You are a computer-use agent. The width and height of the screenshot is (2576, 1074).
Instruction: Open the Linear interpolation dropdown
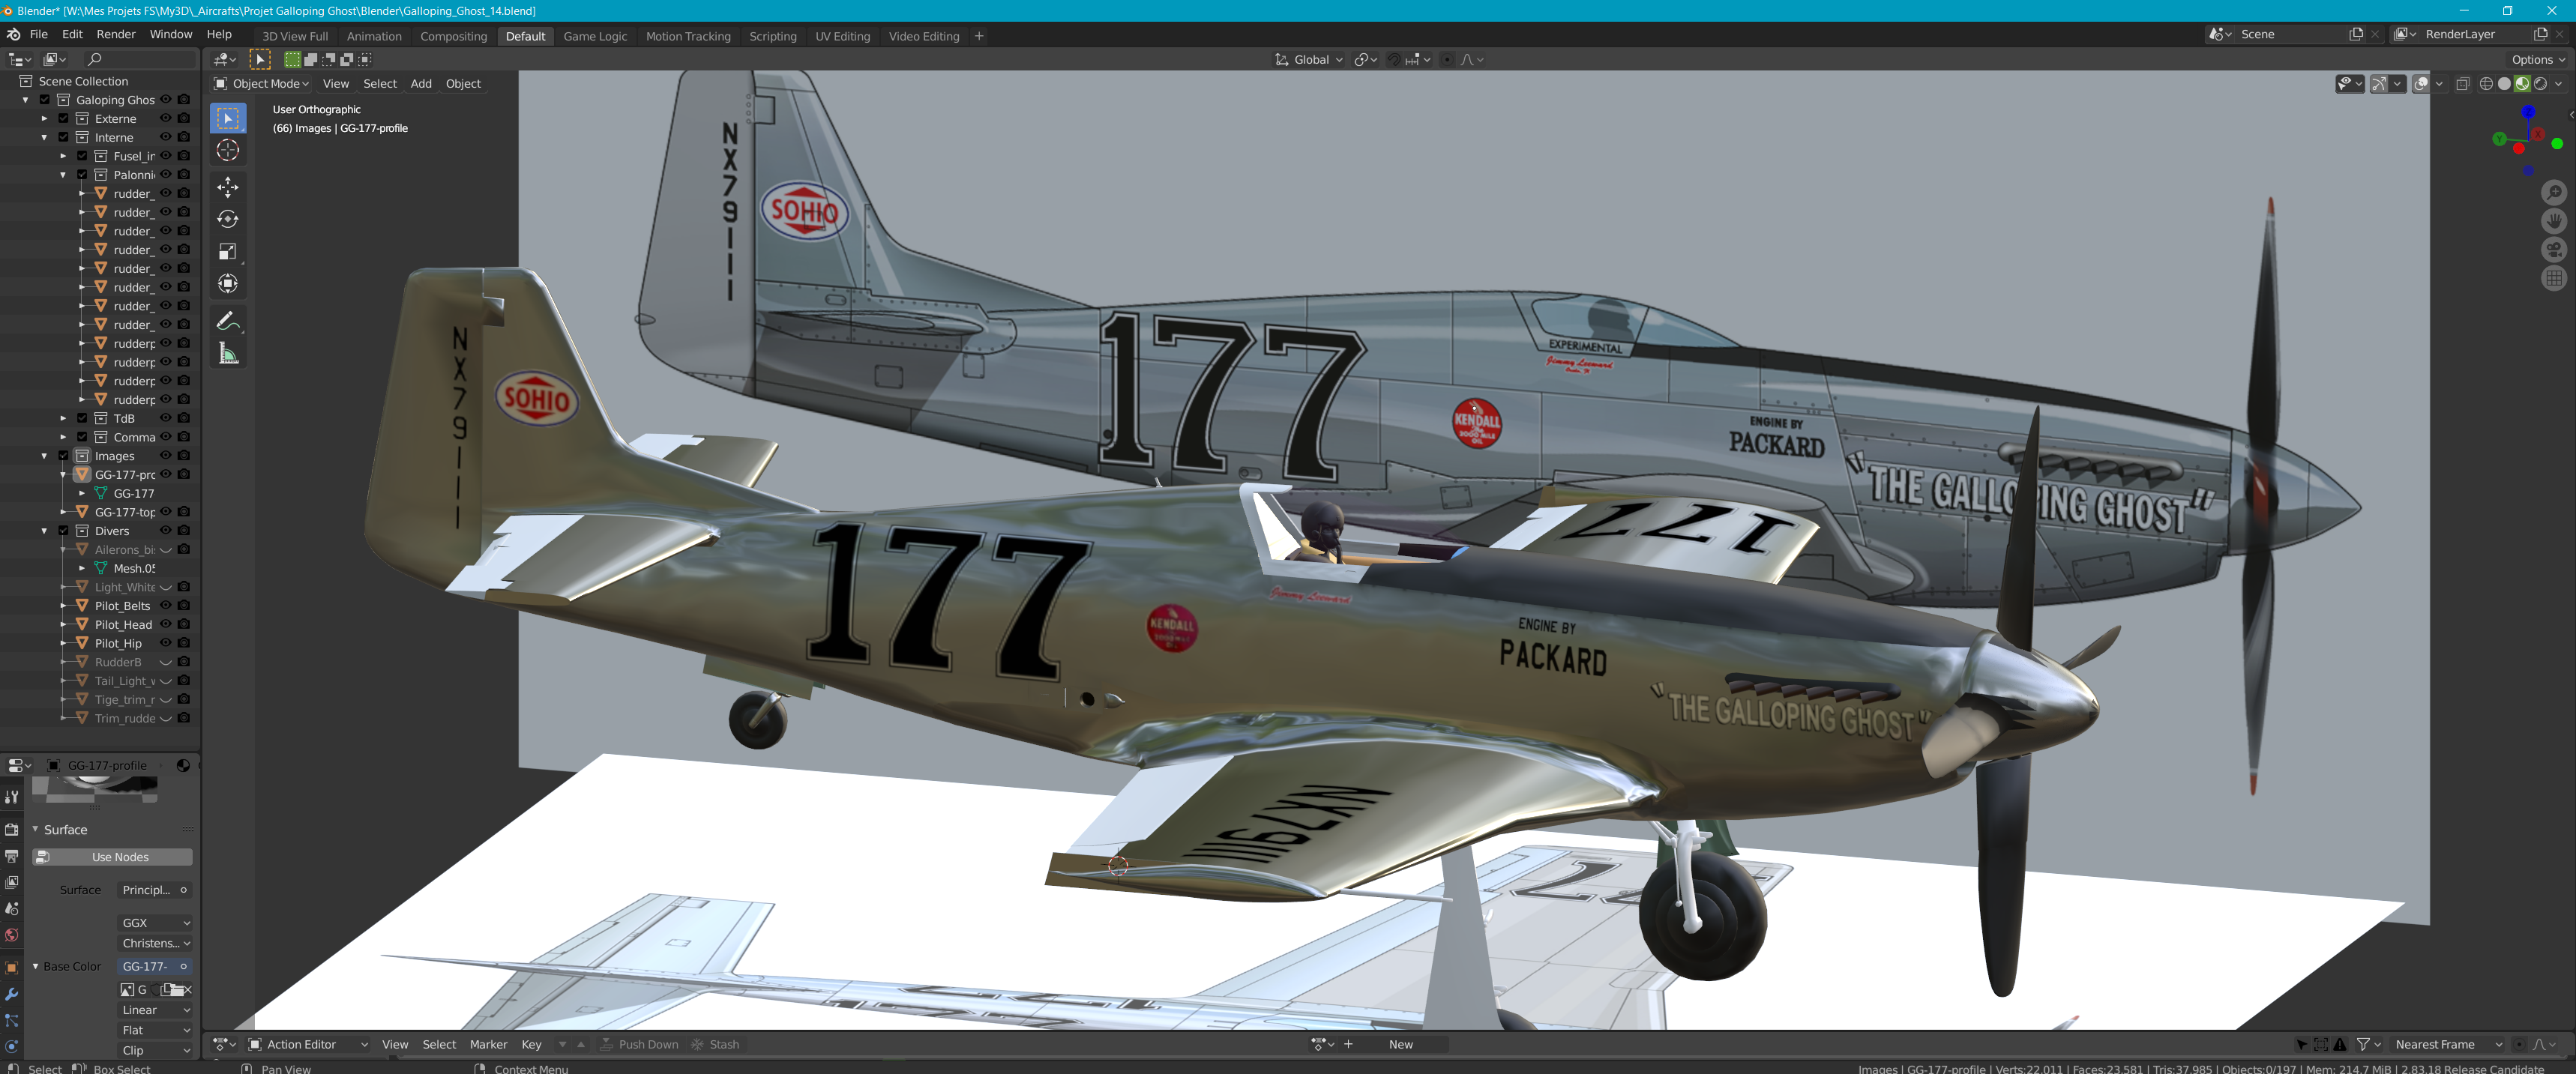click(155, 1010)
